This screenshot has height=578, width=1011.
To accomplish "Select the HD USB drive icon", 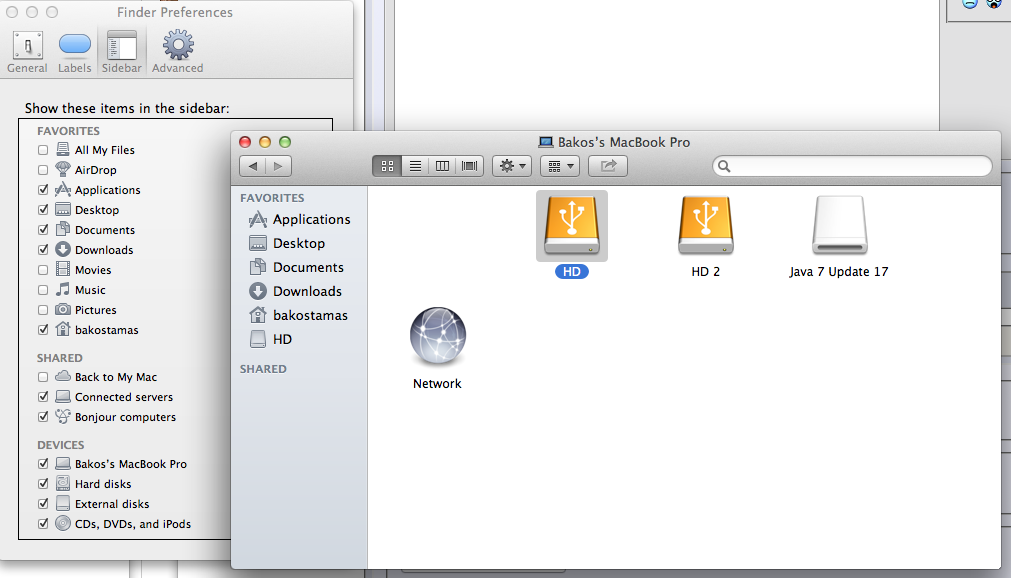I will coord(572,226).
